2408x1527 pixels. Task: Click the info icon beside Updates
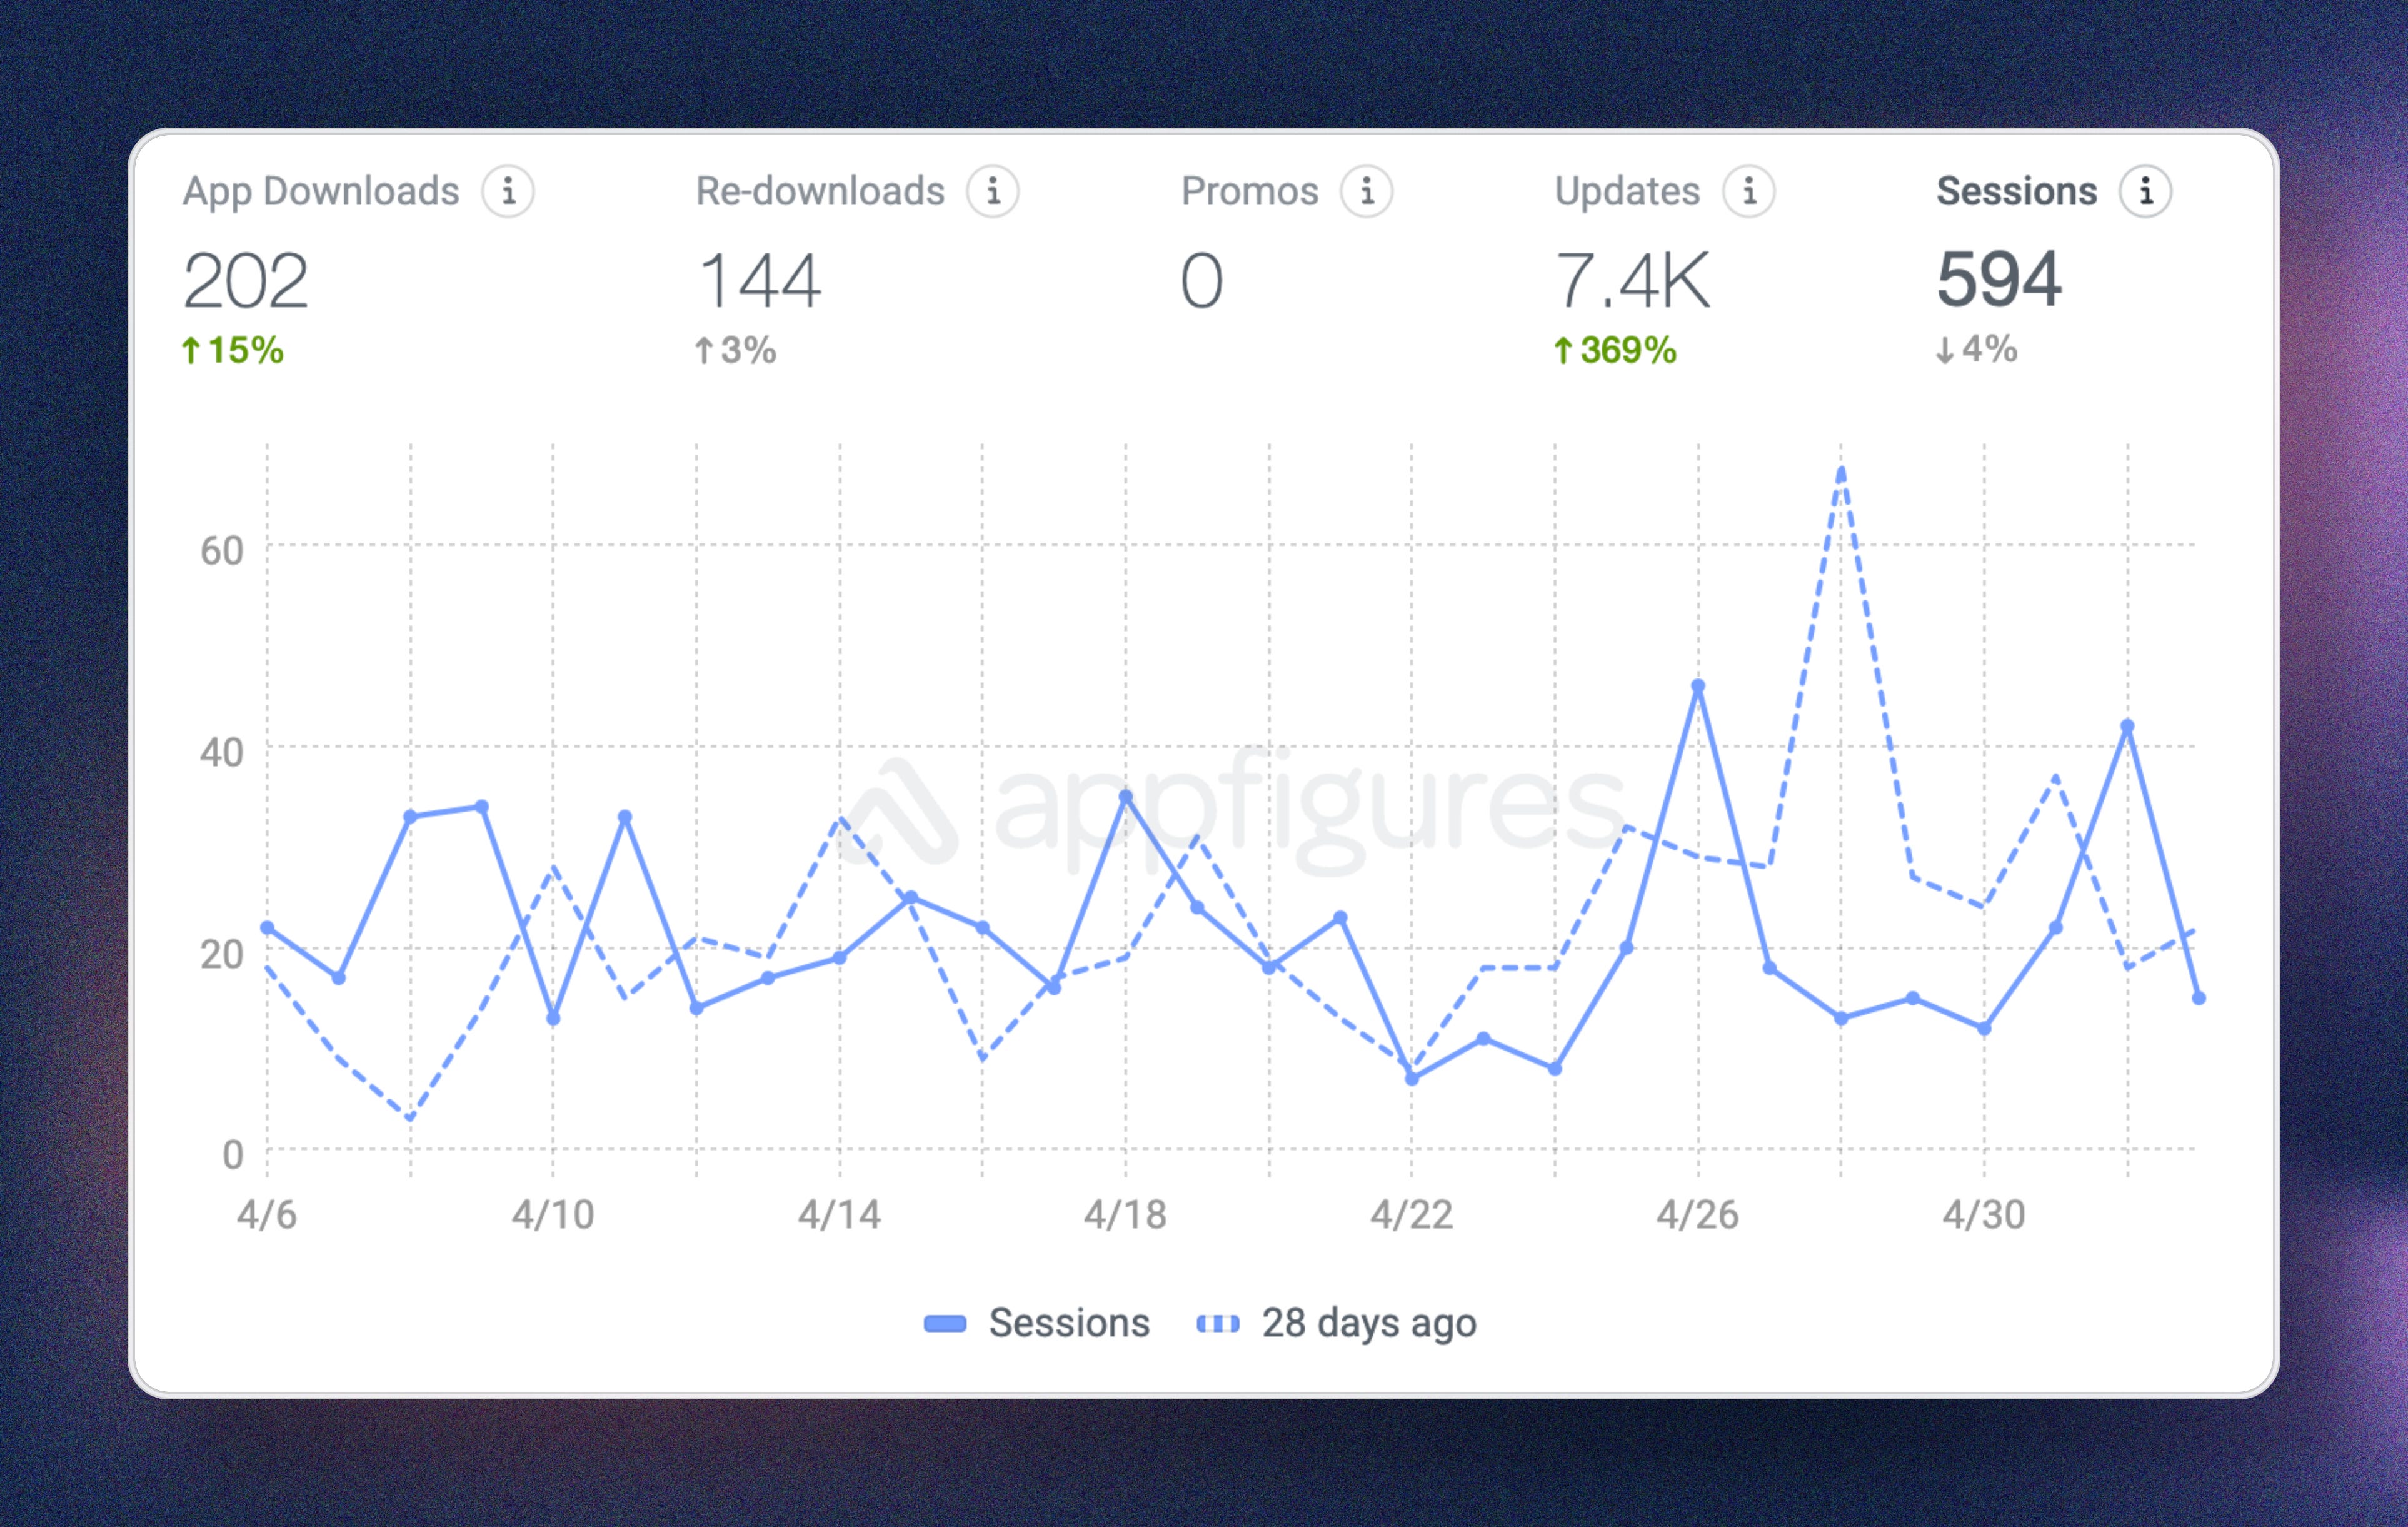tap(1749, 191)
